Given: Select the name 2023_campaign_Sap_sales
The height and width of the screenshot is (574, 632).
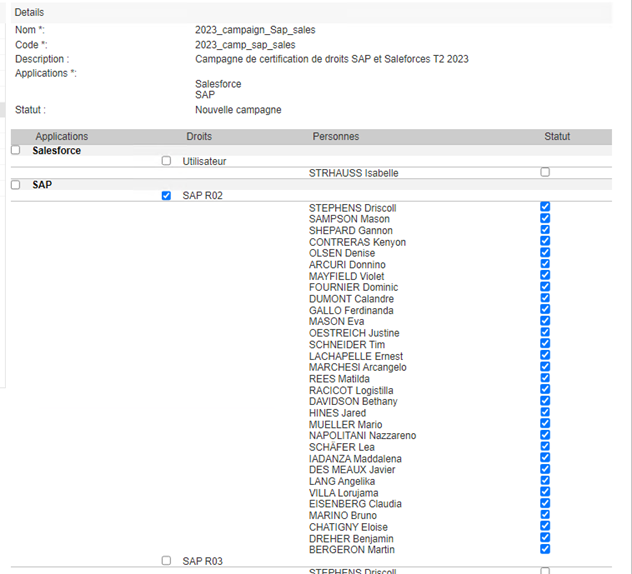Looking at the screenshot, I should 255,30.
